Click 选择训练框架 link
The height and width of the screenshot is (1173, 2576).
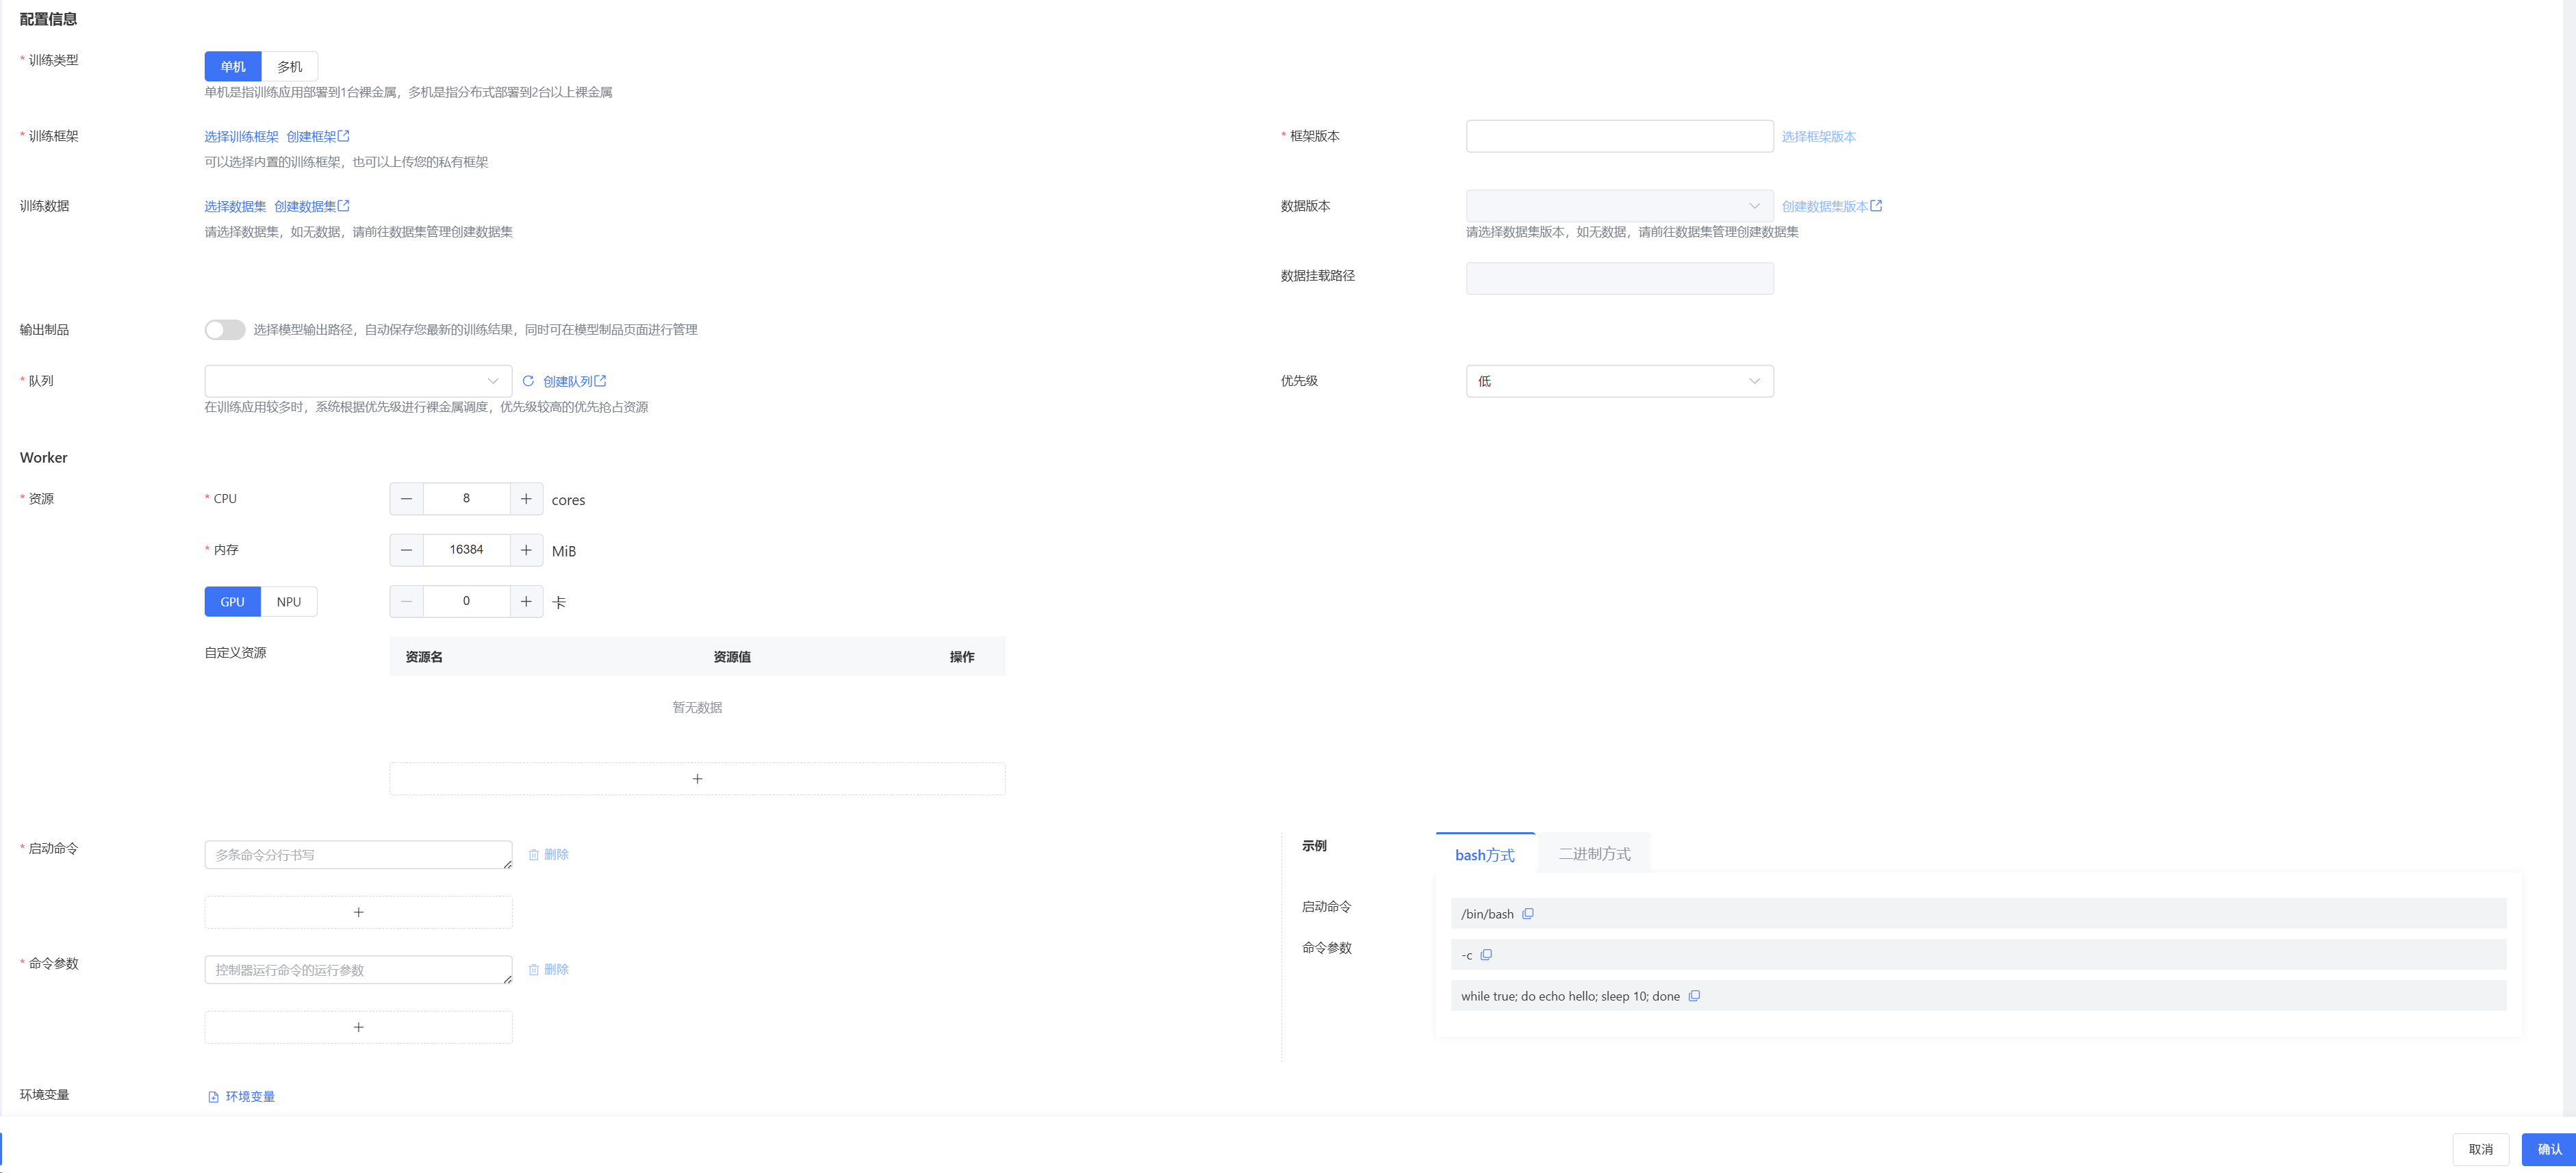pyautogui.click(x=241, y=137)
